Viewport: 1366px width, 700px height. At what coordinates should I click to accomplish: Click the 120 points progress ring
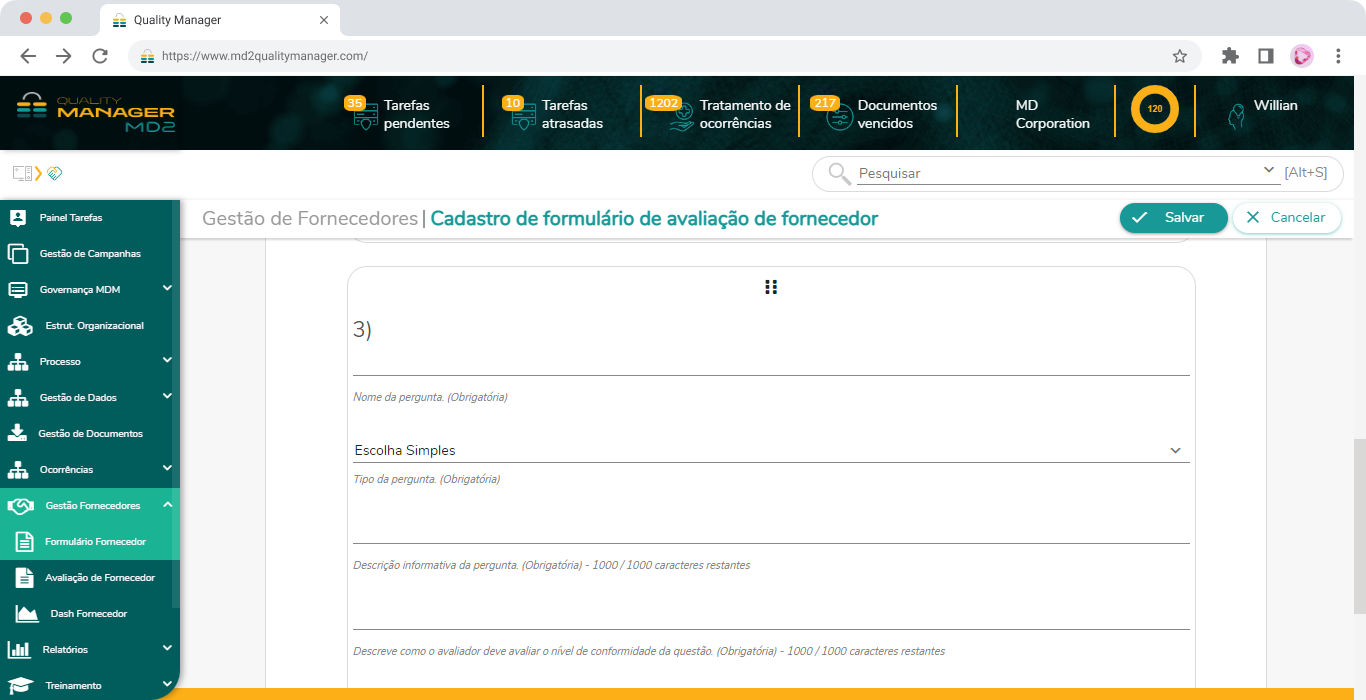pos(1155,110)
